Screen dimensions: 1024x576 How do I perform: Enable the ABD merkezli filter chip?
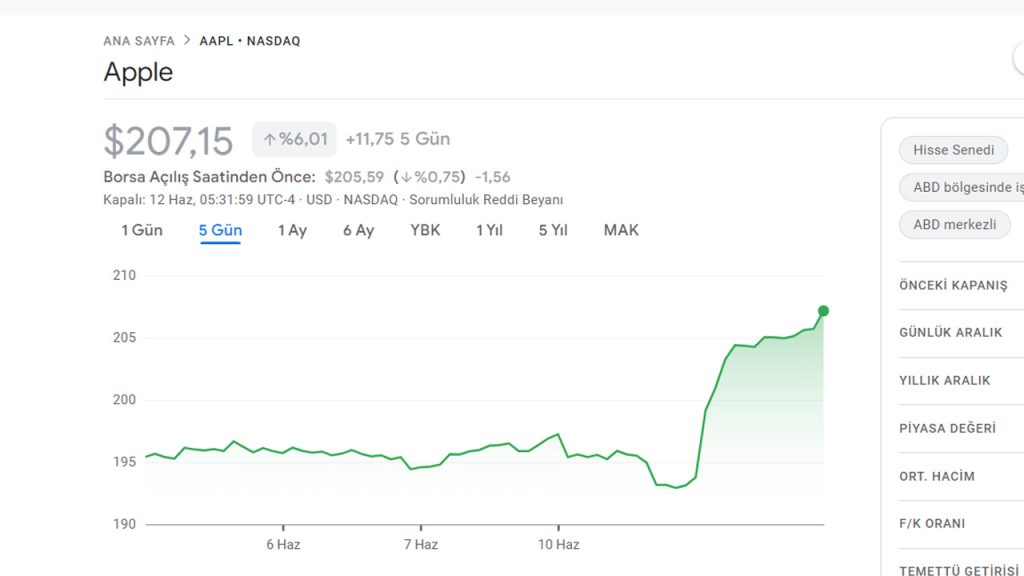pos(955,224)
